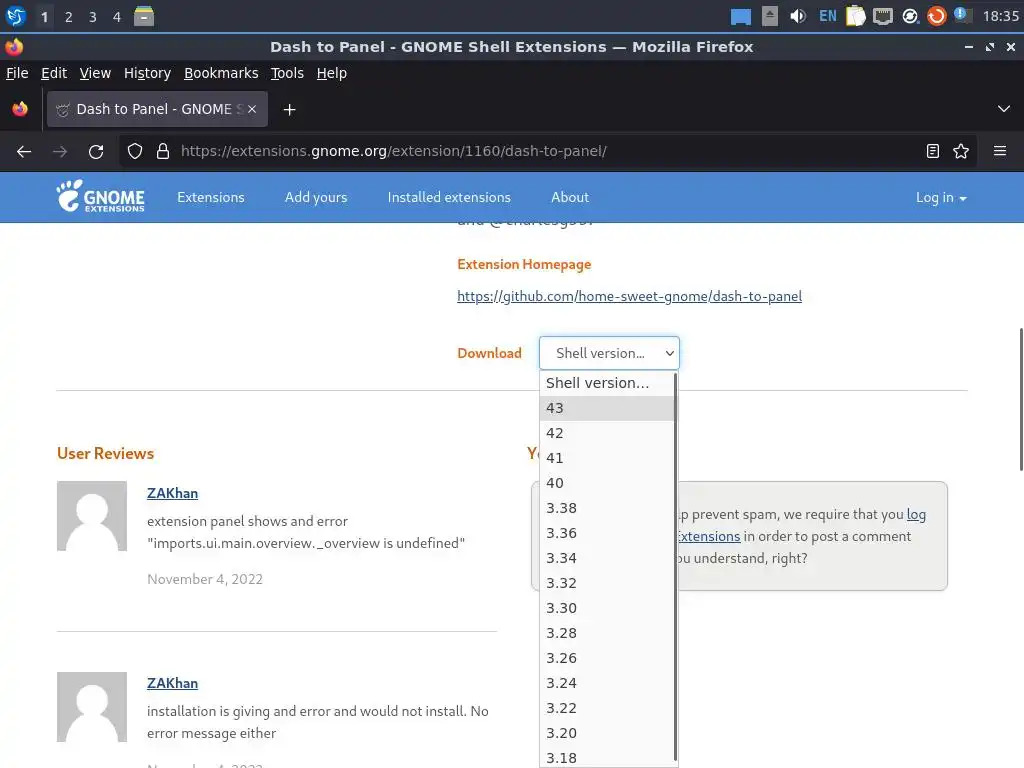This screenshot has height=768, width=1024.
Task: Switch to workspace 2
Action: (x=69, y=17)
